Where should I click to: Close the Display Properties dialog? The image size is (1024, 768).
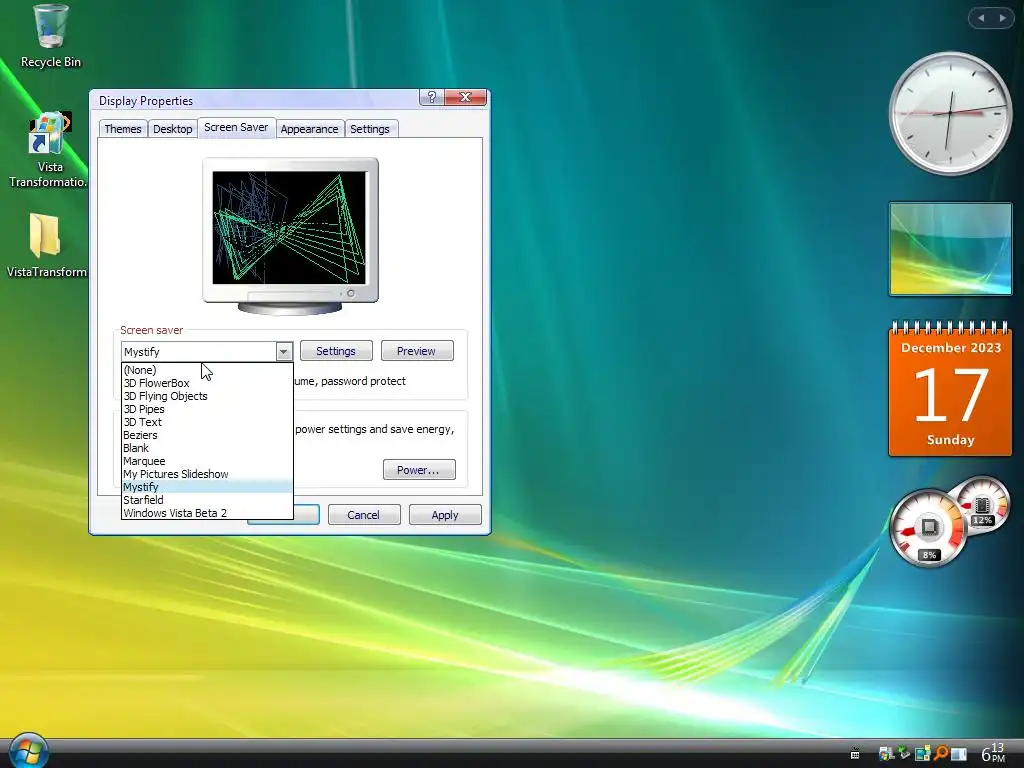(x=465, y=97)
